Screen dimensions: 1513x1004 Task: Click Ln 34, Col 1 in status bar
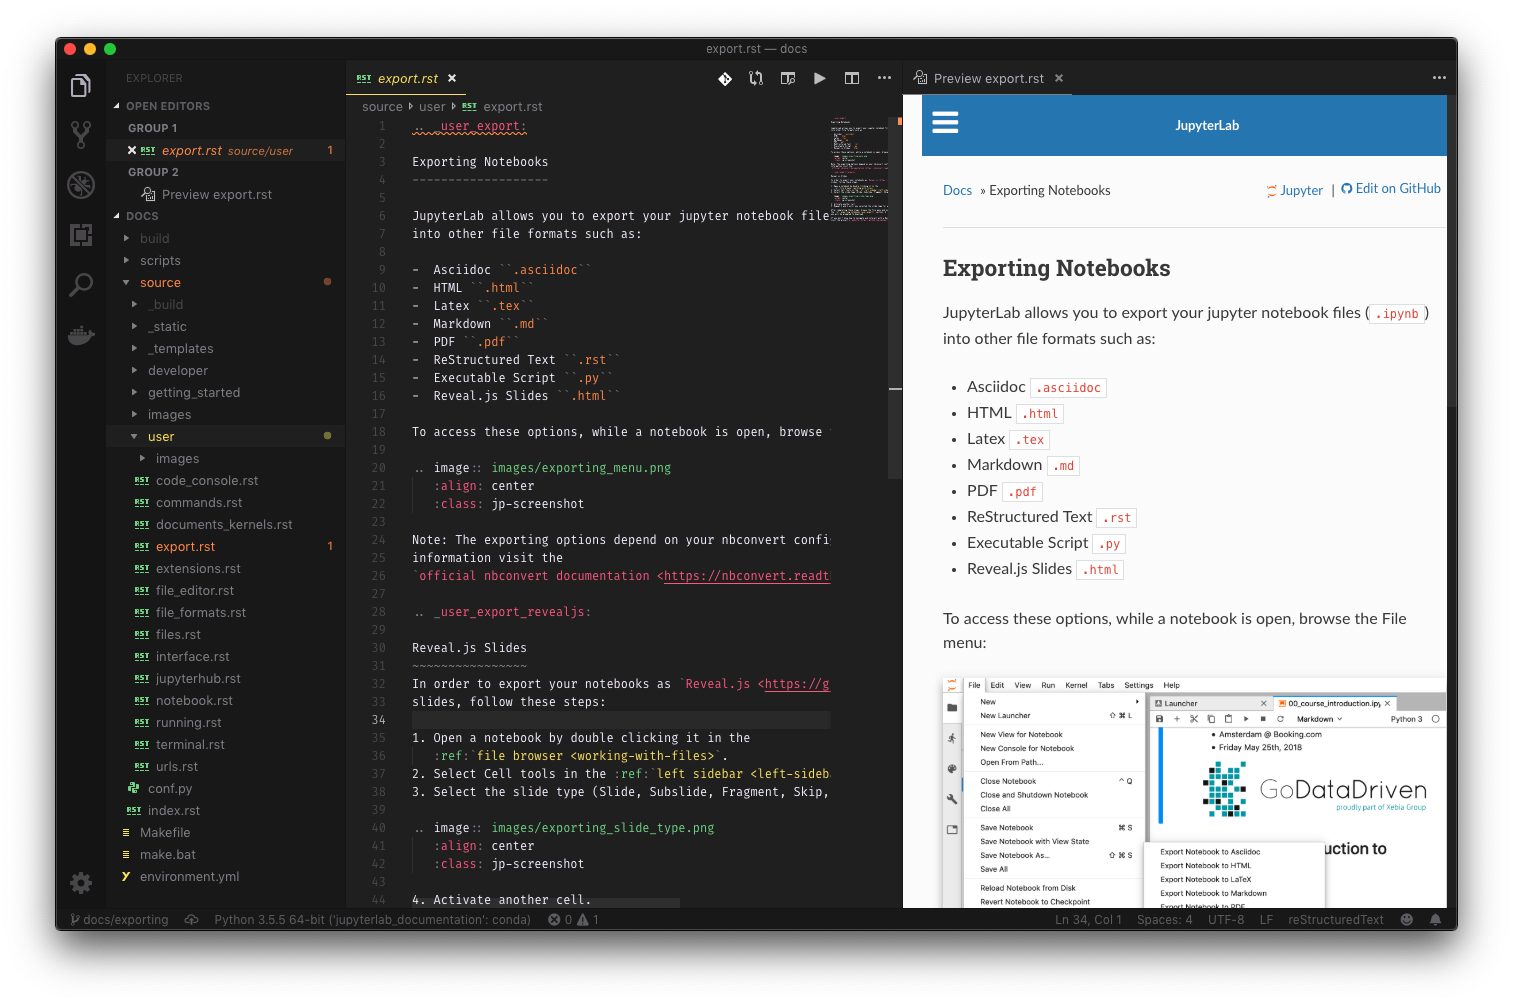[x=1088, y=919]
